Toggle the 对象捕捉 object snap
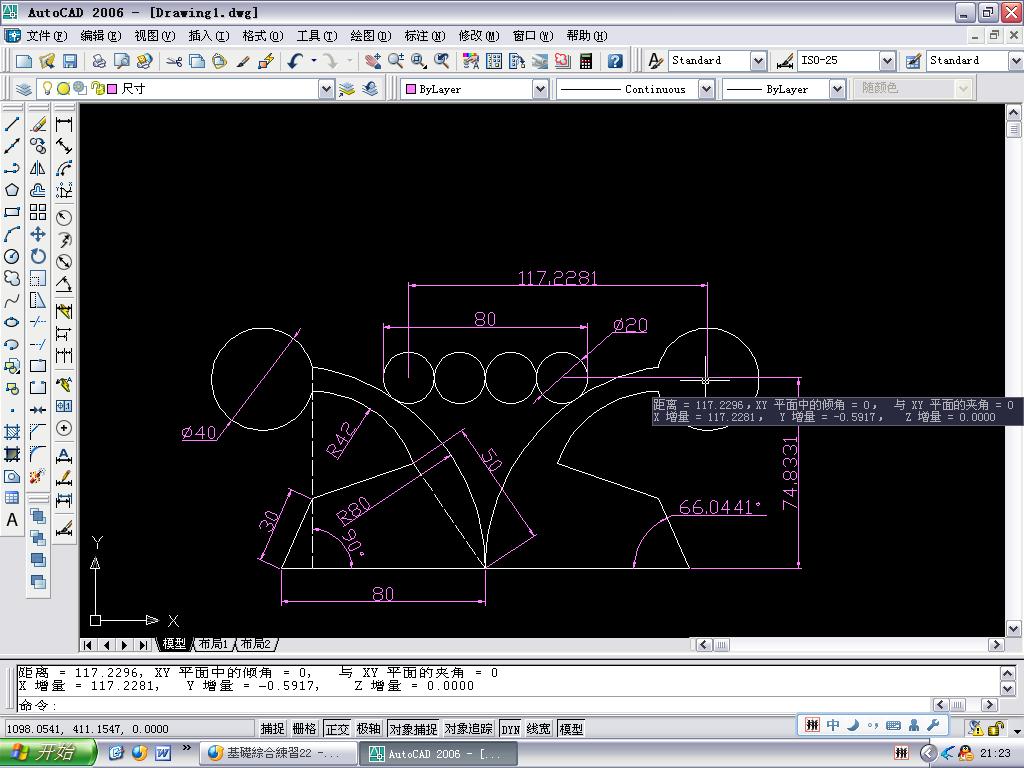The height and width of the screenshot is (768, 1024). coord(413,729)
